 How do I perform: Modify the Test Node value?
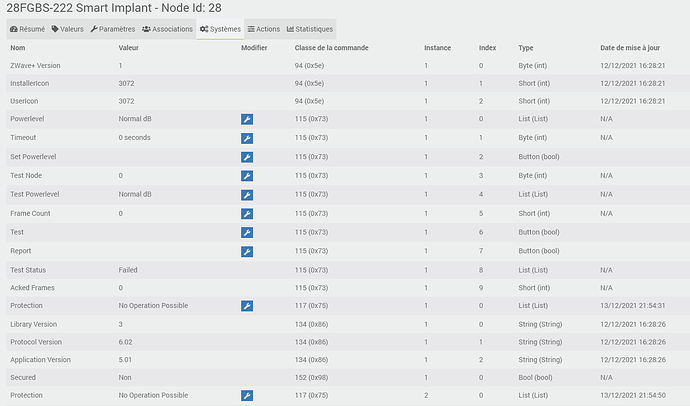247,176
